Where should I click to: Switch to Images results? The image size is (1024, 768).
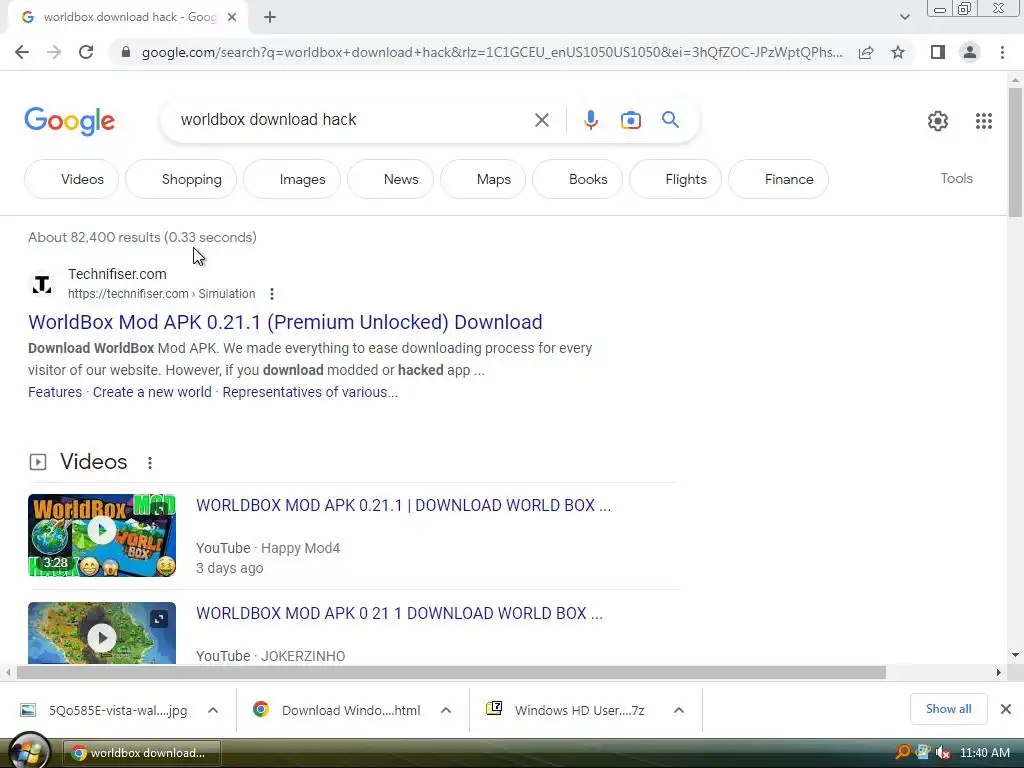pyautogui.click(x=292, y=179)
